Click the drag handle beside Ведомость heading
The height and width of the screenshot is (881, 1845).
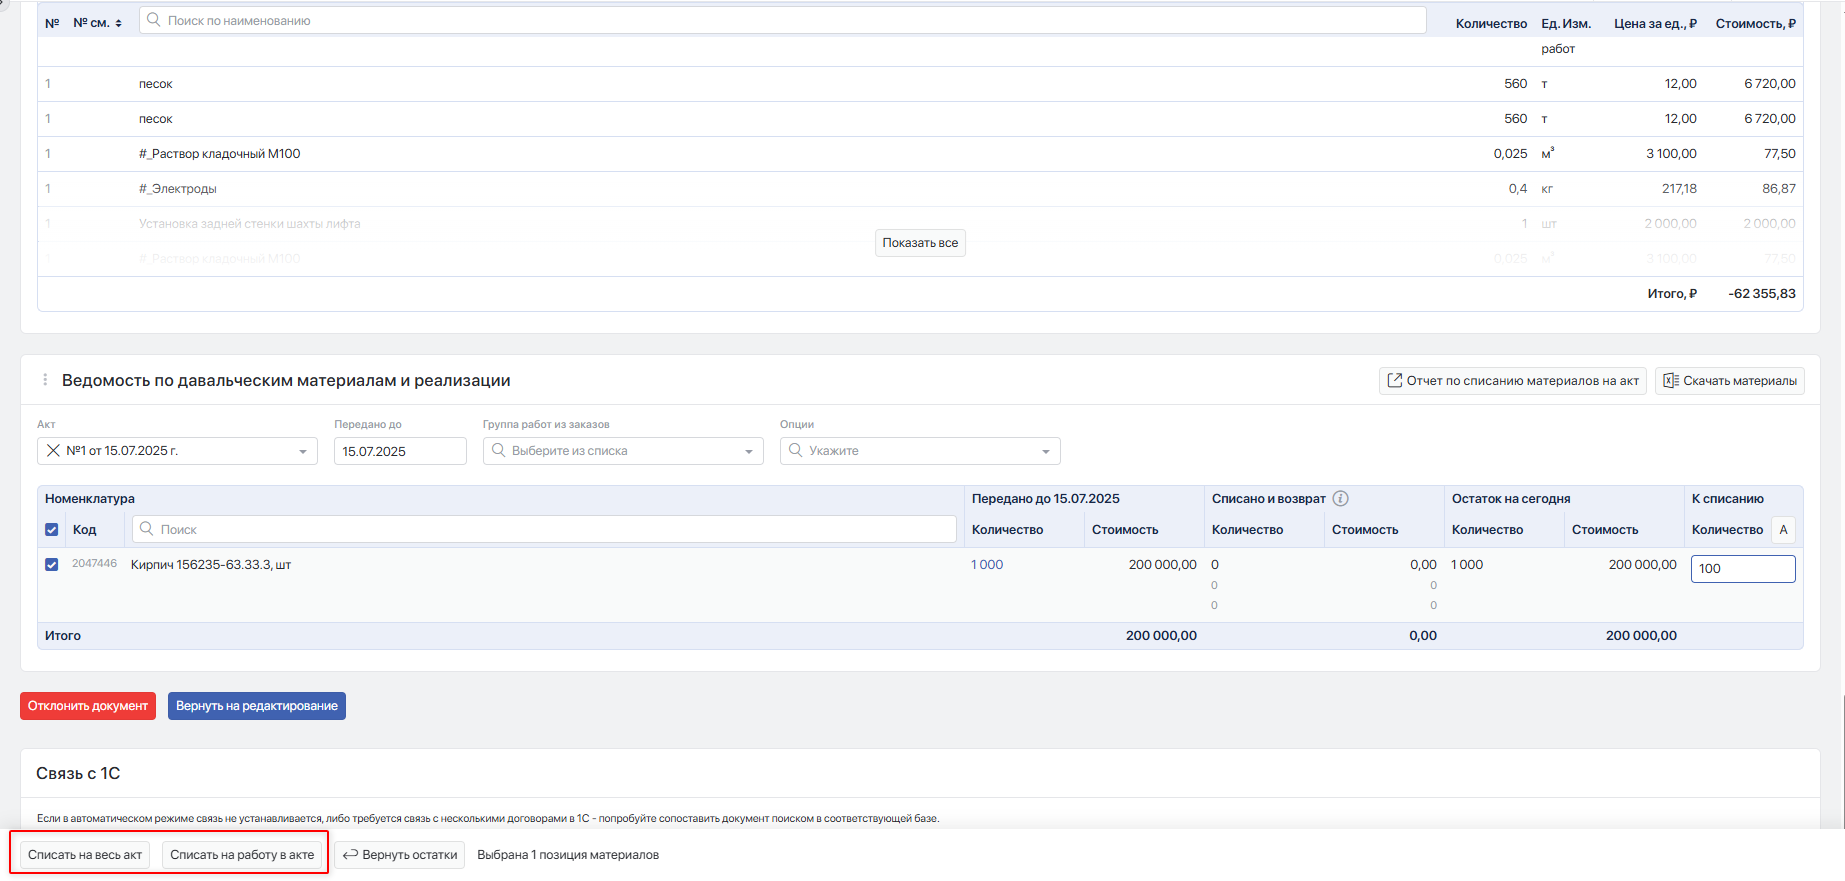pos(45,380)
